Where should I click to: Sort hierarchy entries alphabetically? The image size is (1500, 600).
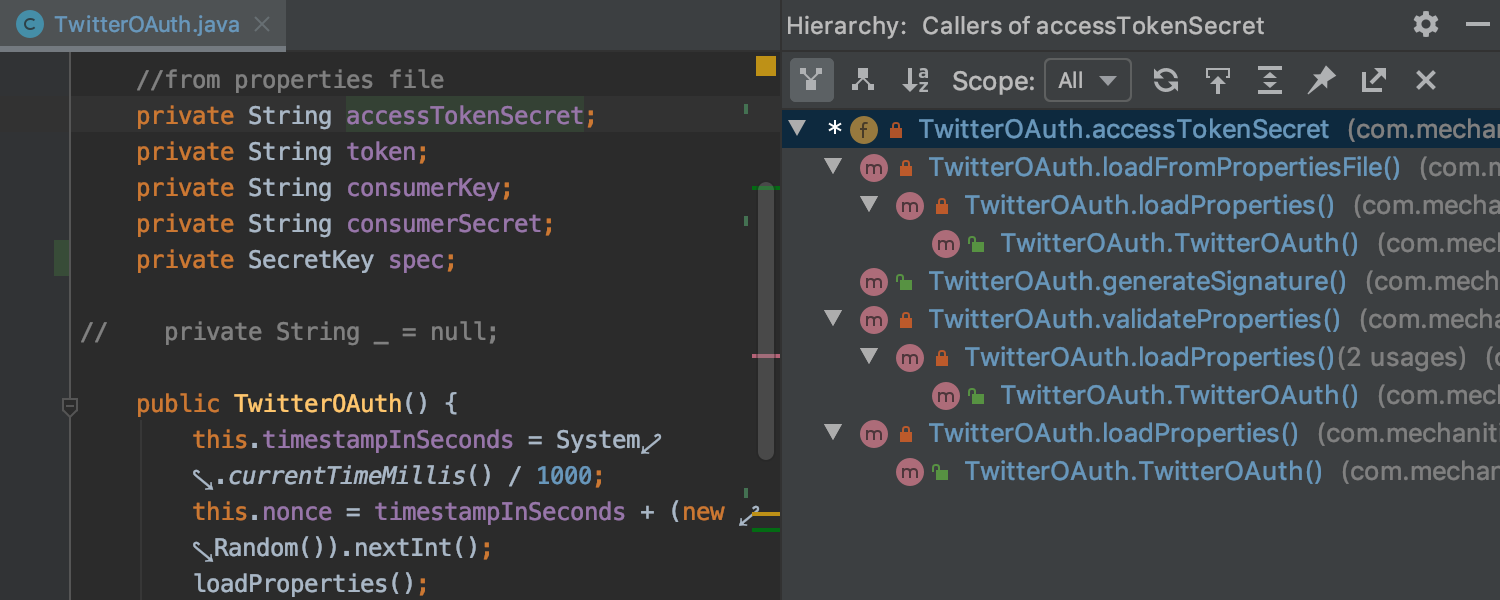pyautogui.click(x=915, y=80)
